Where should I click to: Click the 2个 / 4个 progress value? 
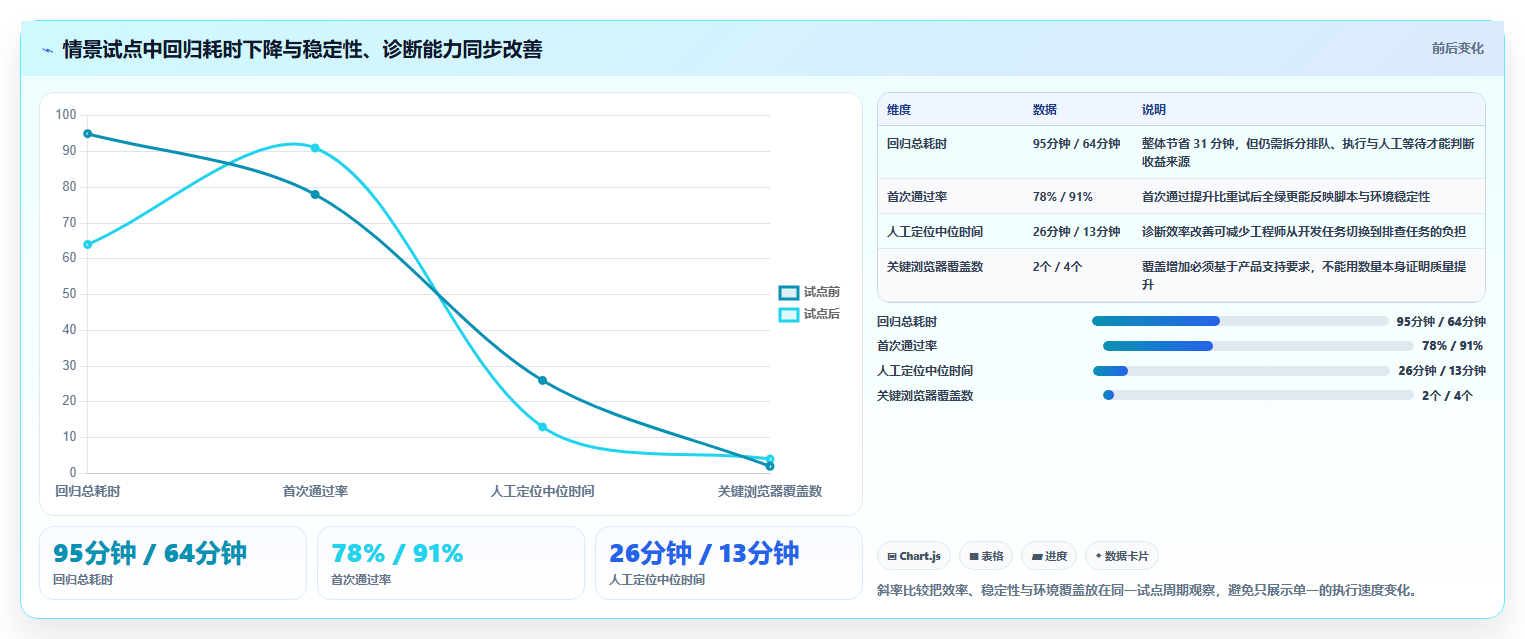[1447, 395]
